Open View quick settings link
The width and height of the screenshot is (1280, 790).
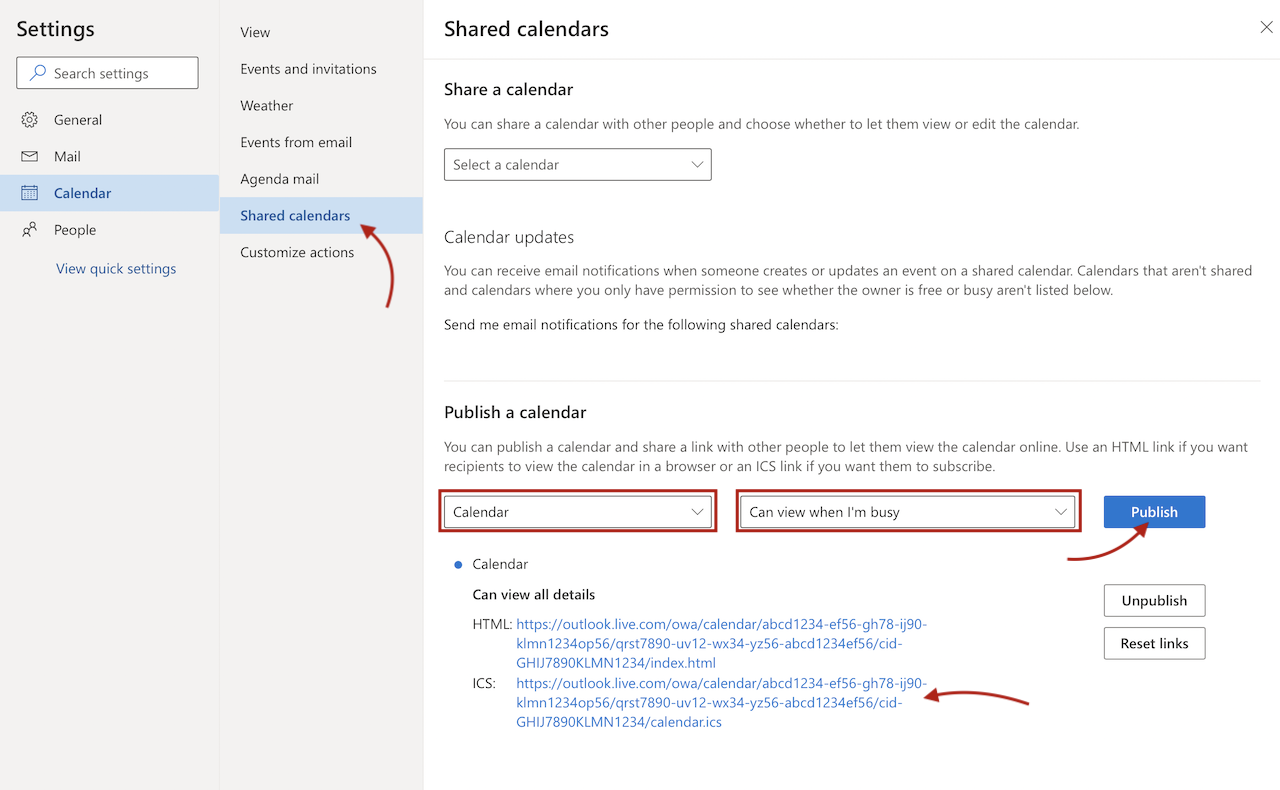pos(116,269)
